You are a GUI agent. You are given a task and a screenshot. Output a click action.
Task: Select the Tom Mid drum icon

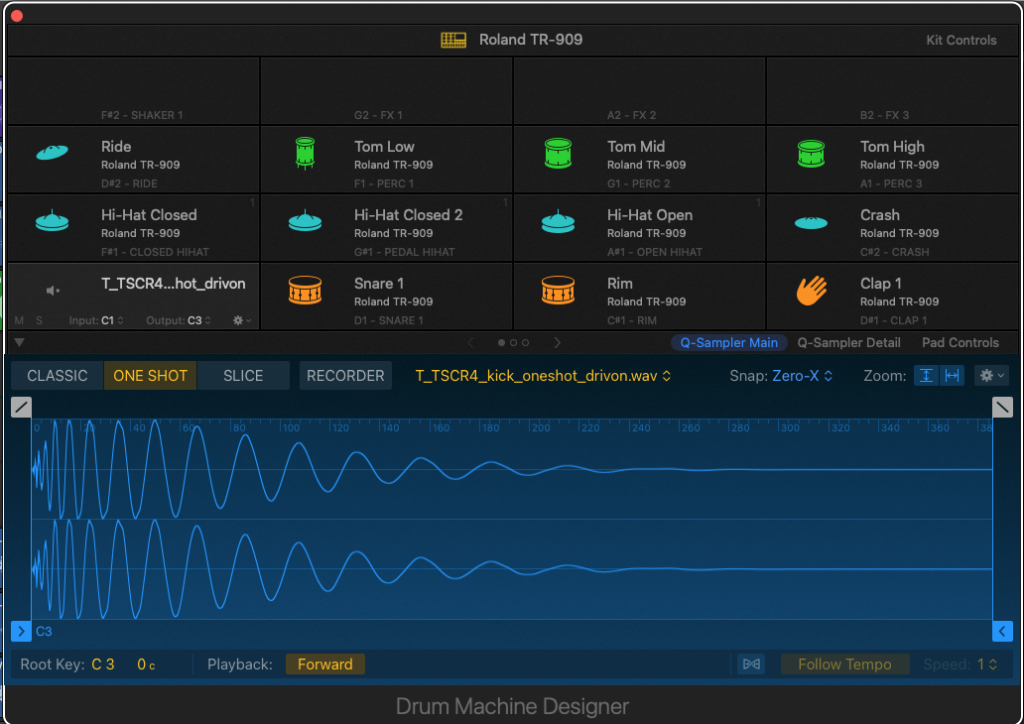tap(558, 153)
